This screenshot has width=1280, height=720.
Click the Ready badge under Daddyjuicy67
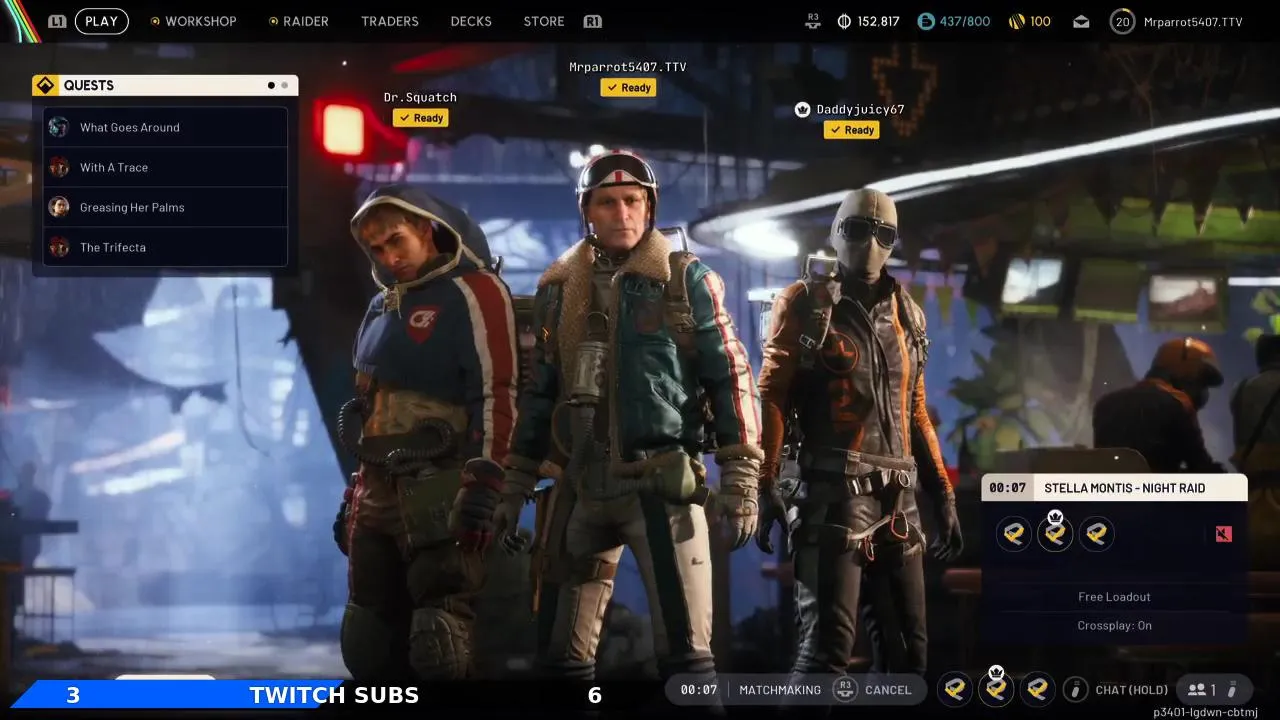[851, 130]
